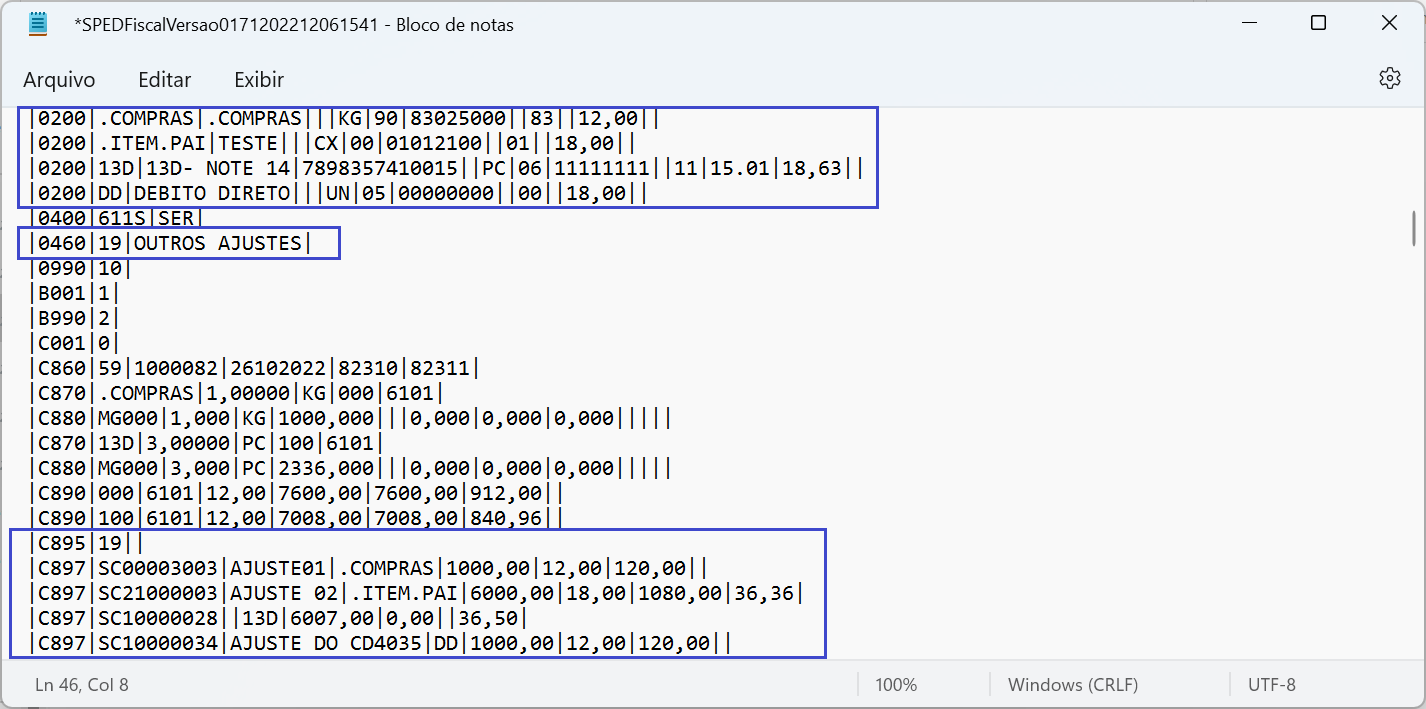
Task: Open the Settings gear icon
Action: [x=1389, y=79]
